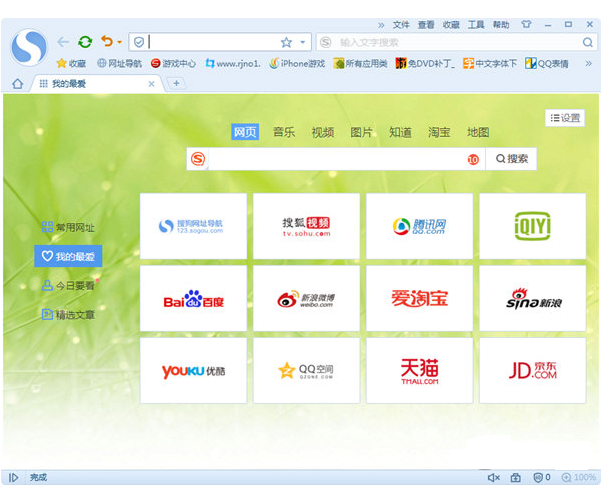Go back with the back arrow
This screenshot has width=603, height=501.
point(63,42)
